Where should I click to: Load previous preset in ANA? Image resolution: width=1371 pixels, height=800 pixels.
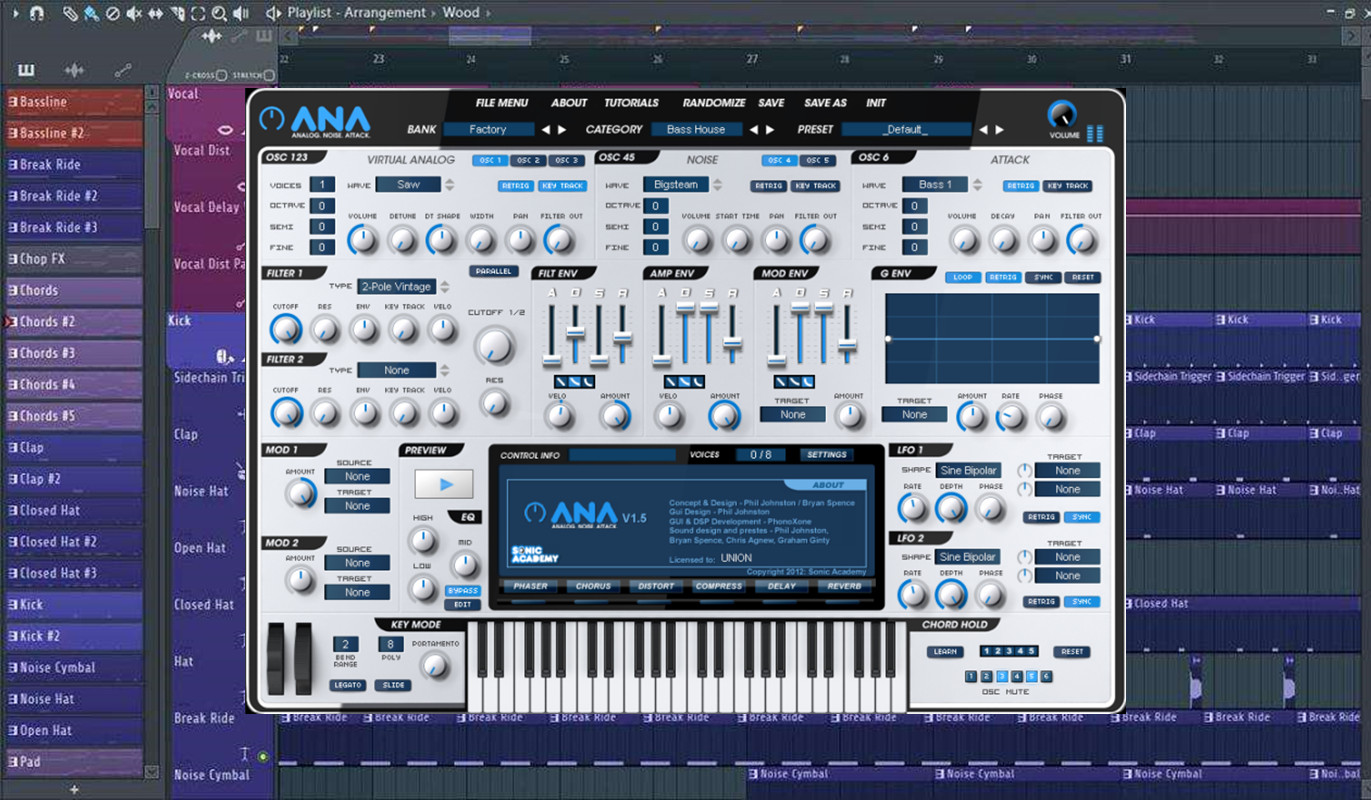983,129
